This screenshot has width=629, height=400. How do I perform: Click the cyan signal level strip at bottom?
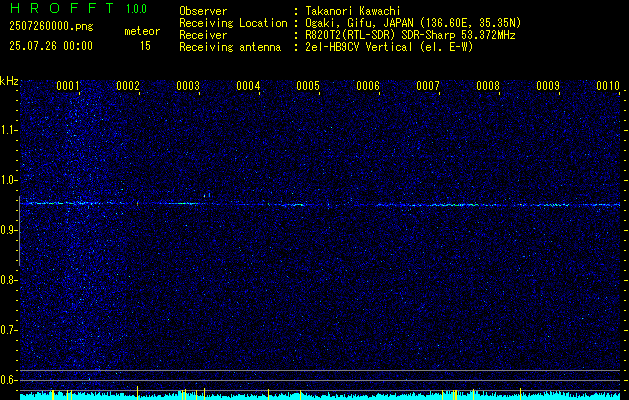pos(320,396)
